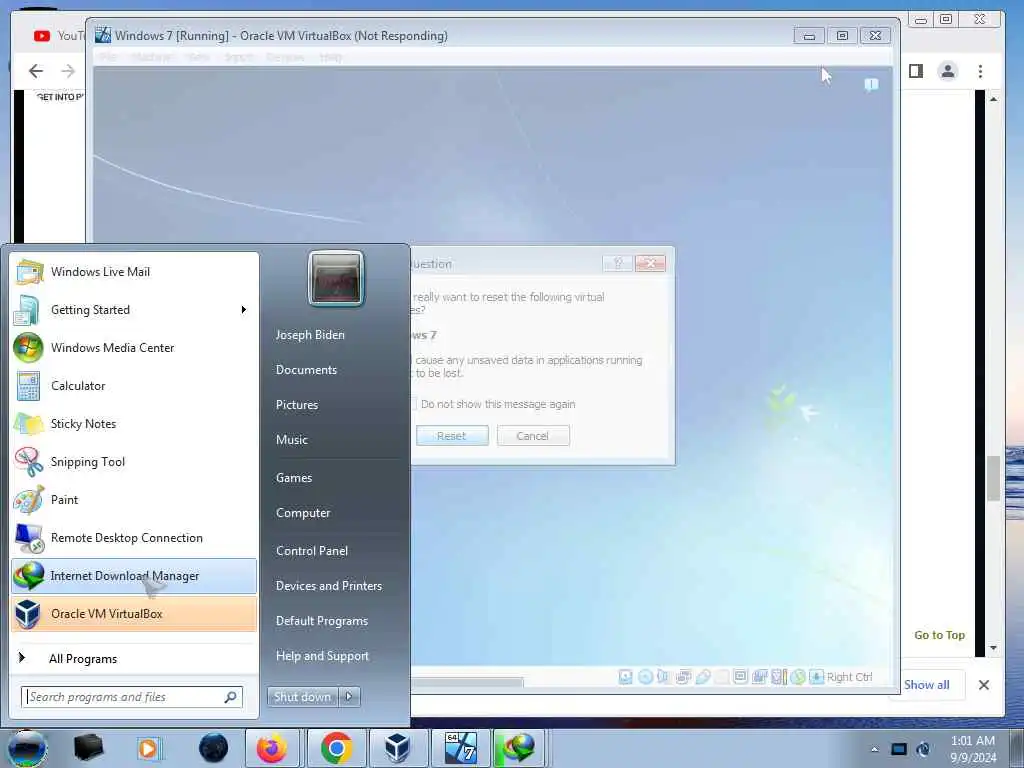Click the VirtualBox notification center icon
This screenshot has width=1024, height=768.
[871, 85]
